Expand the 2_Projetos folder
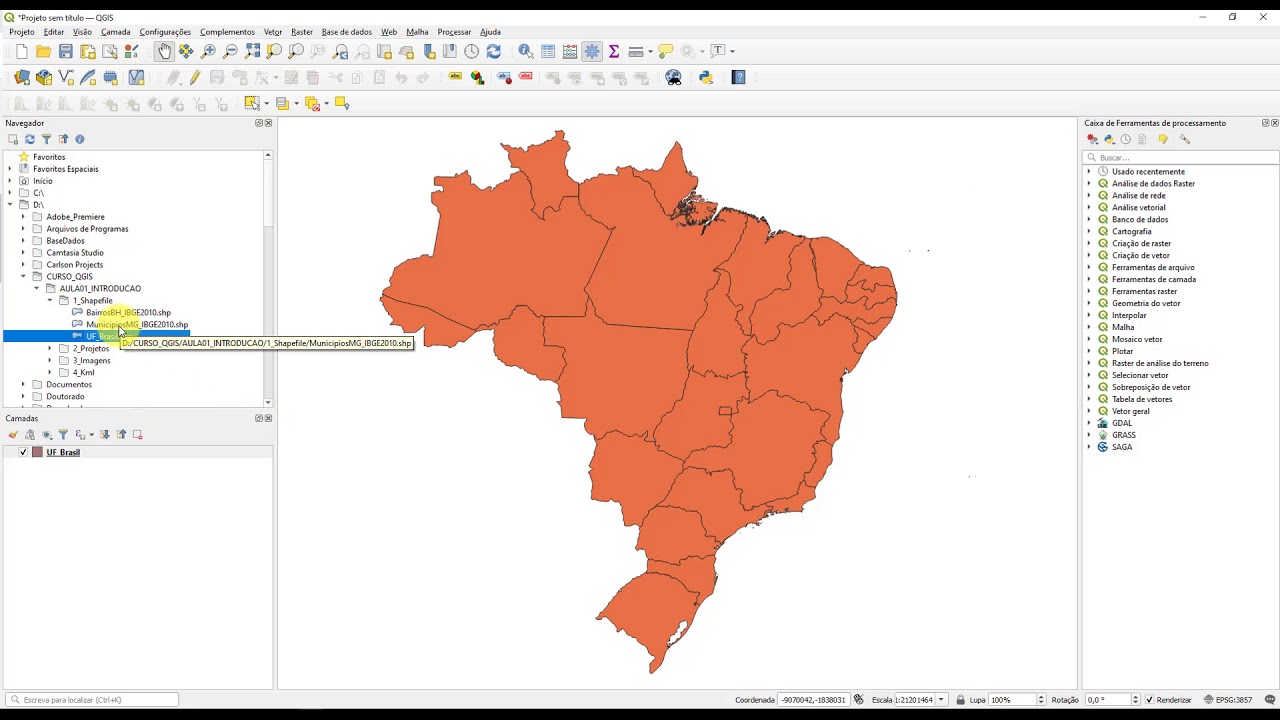This screenshot has height=720, width=1280. [x=50, y=349]
